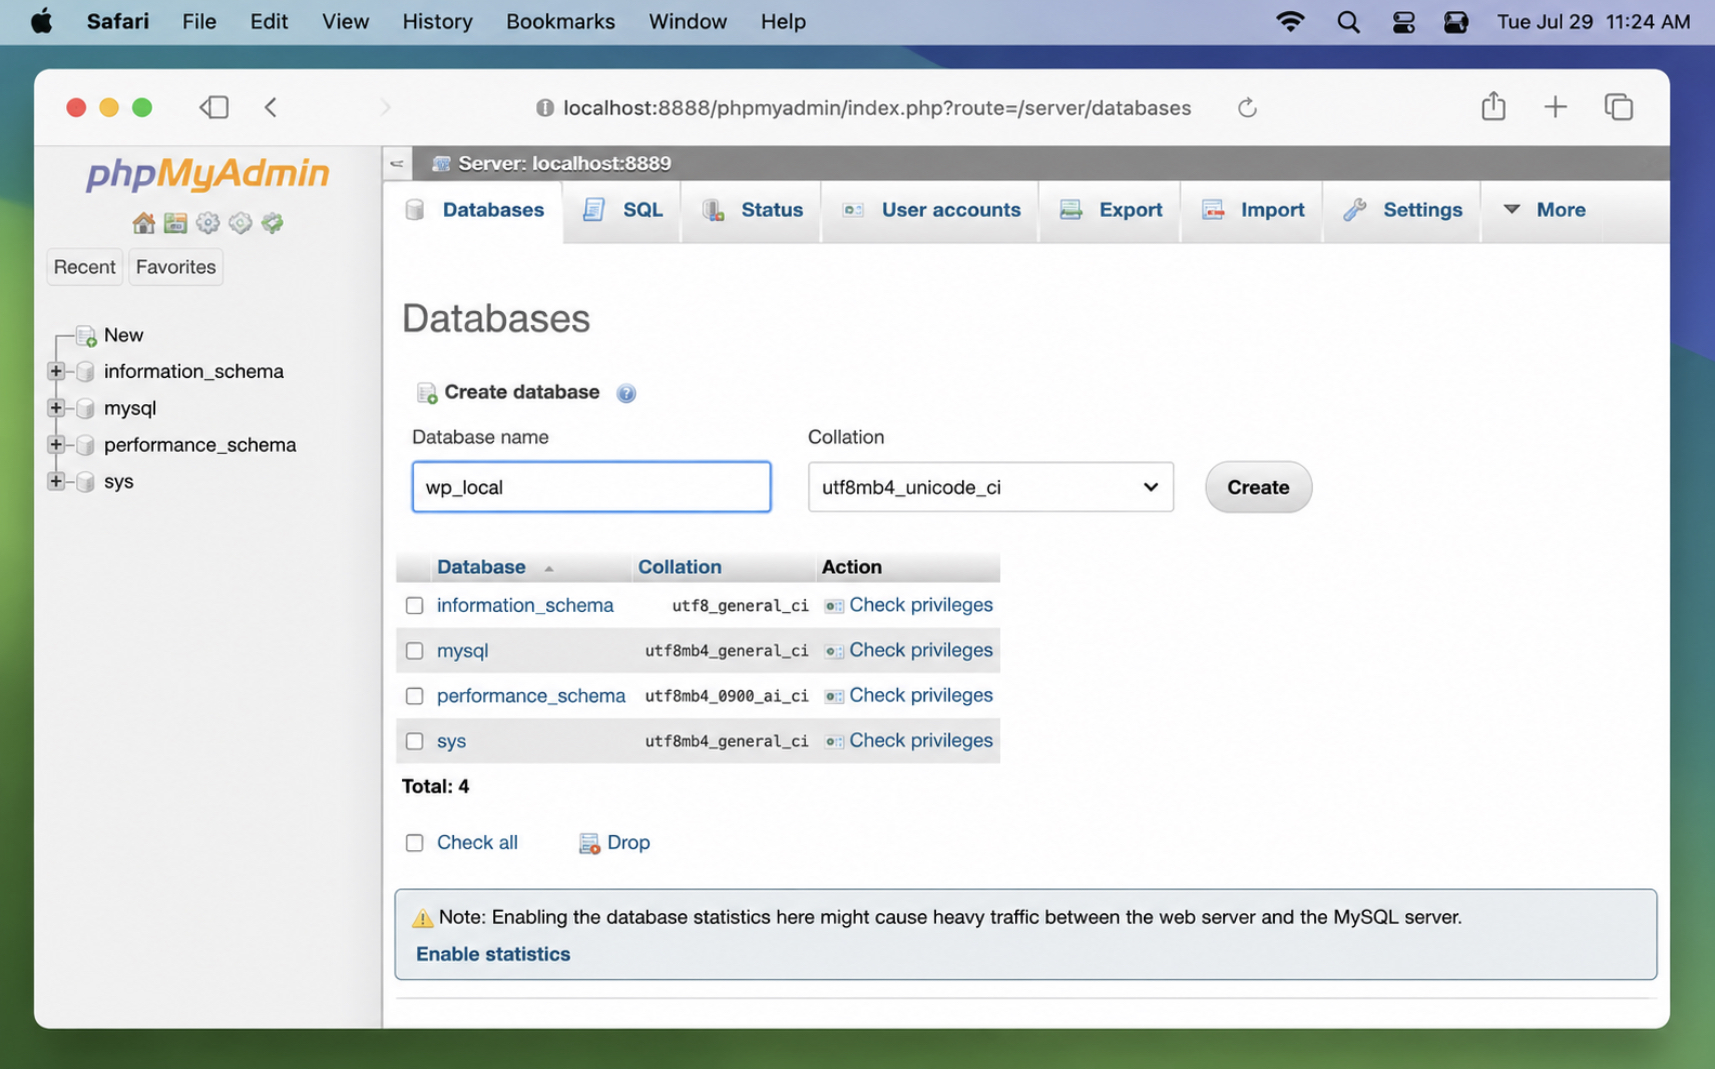Click the Recent button

84,267
